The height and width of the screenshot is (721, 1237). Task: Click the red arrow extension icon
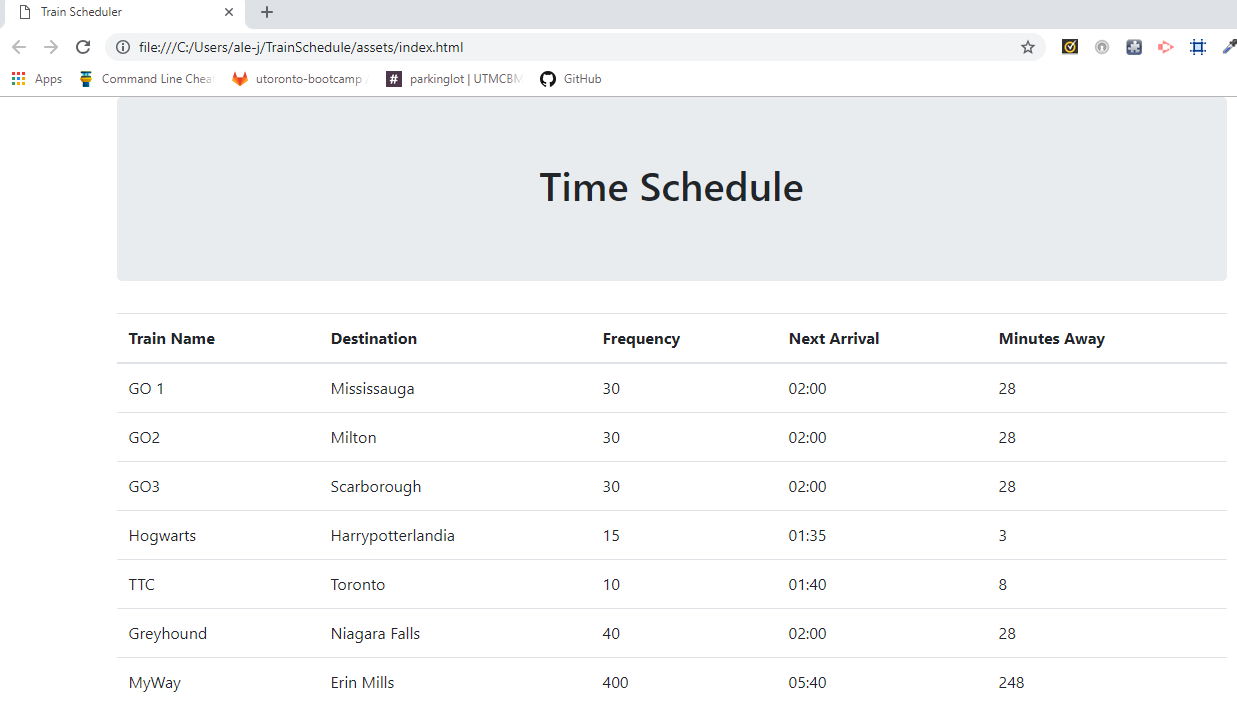tap(1165, 47)
